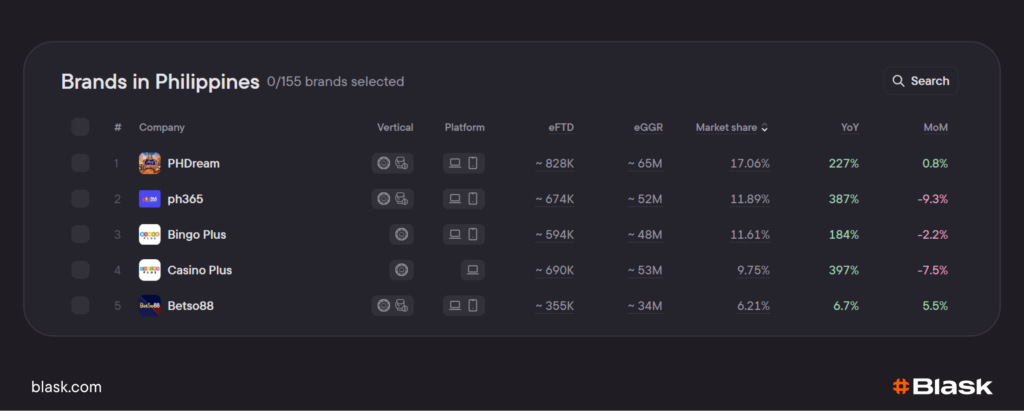This screenshot has width=1024, height=411.
Task: Click the MoM column header
Action: (935, 128)
